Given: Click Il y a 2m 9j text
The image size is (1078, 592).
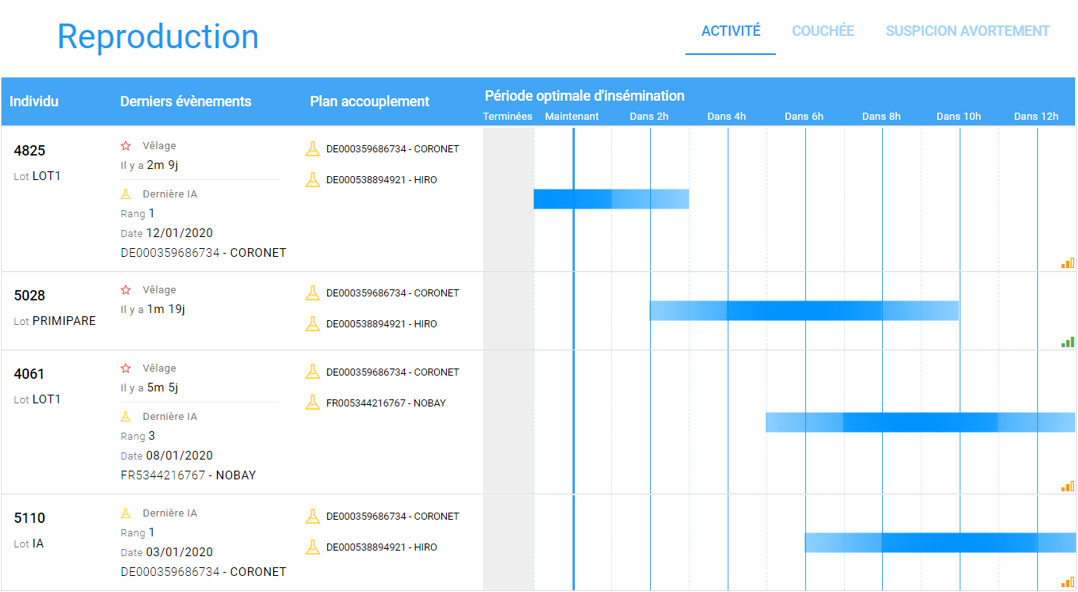Looking at the screenshot, I should click(149, 165).
